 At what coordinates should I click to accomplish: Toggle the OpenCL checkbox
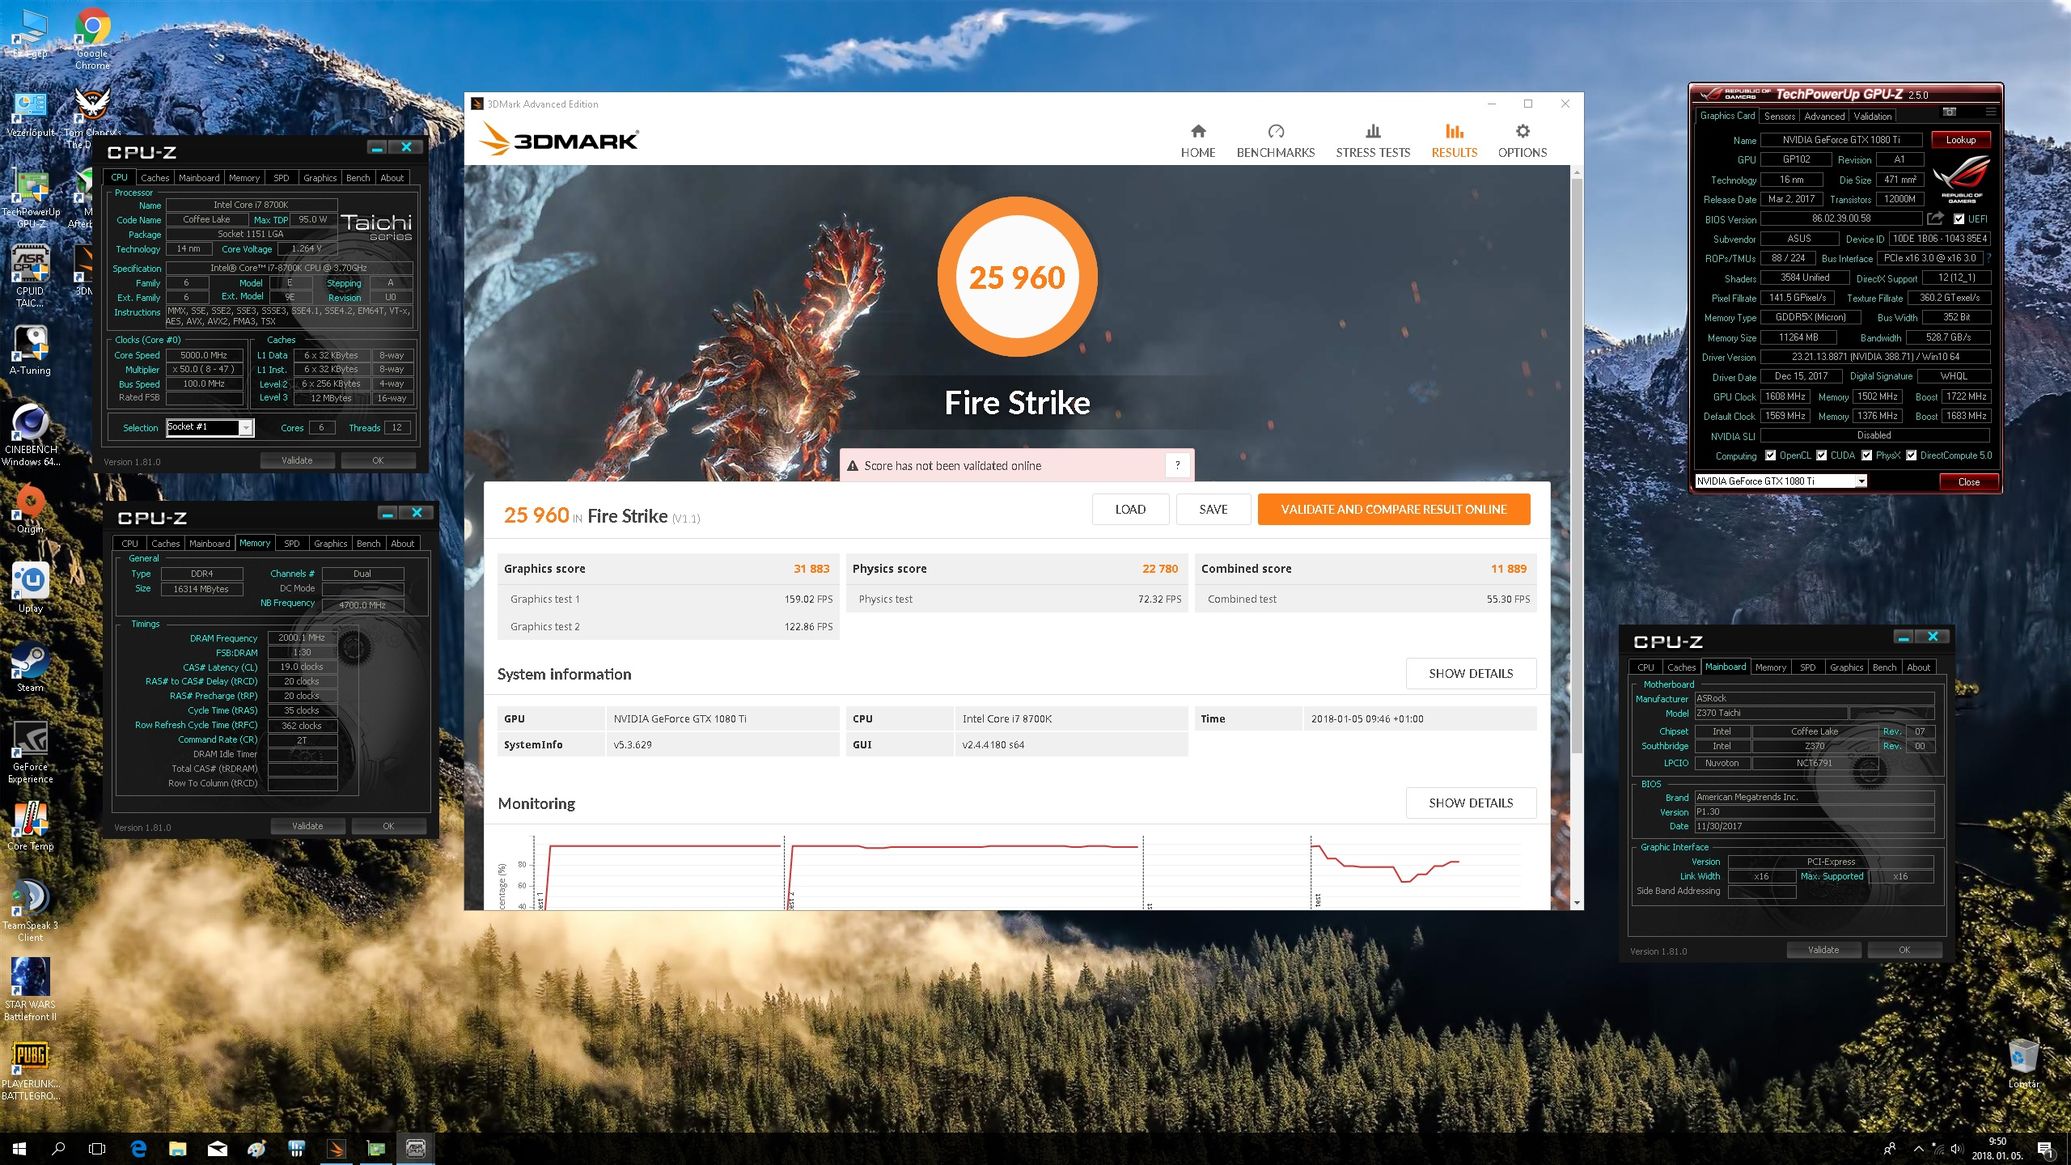1770,456
